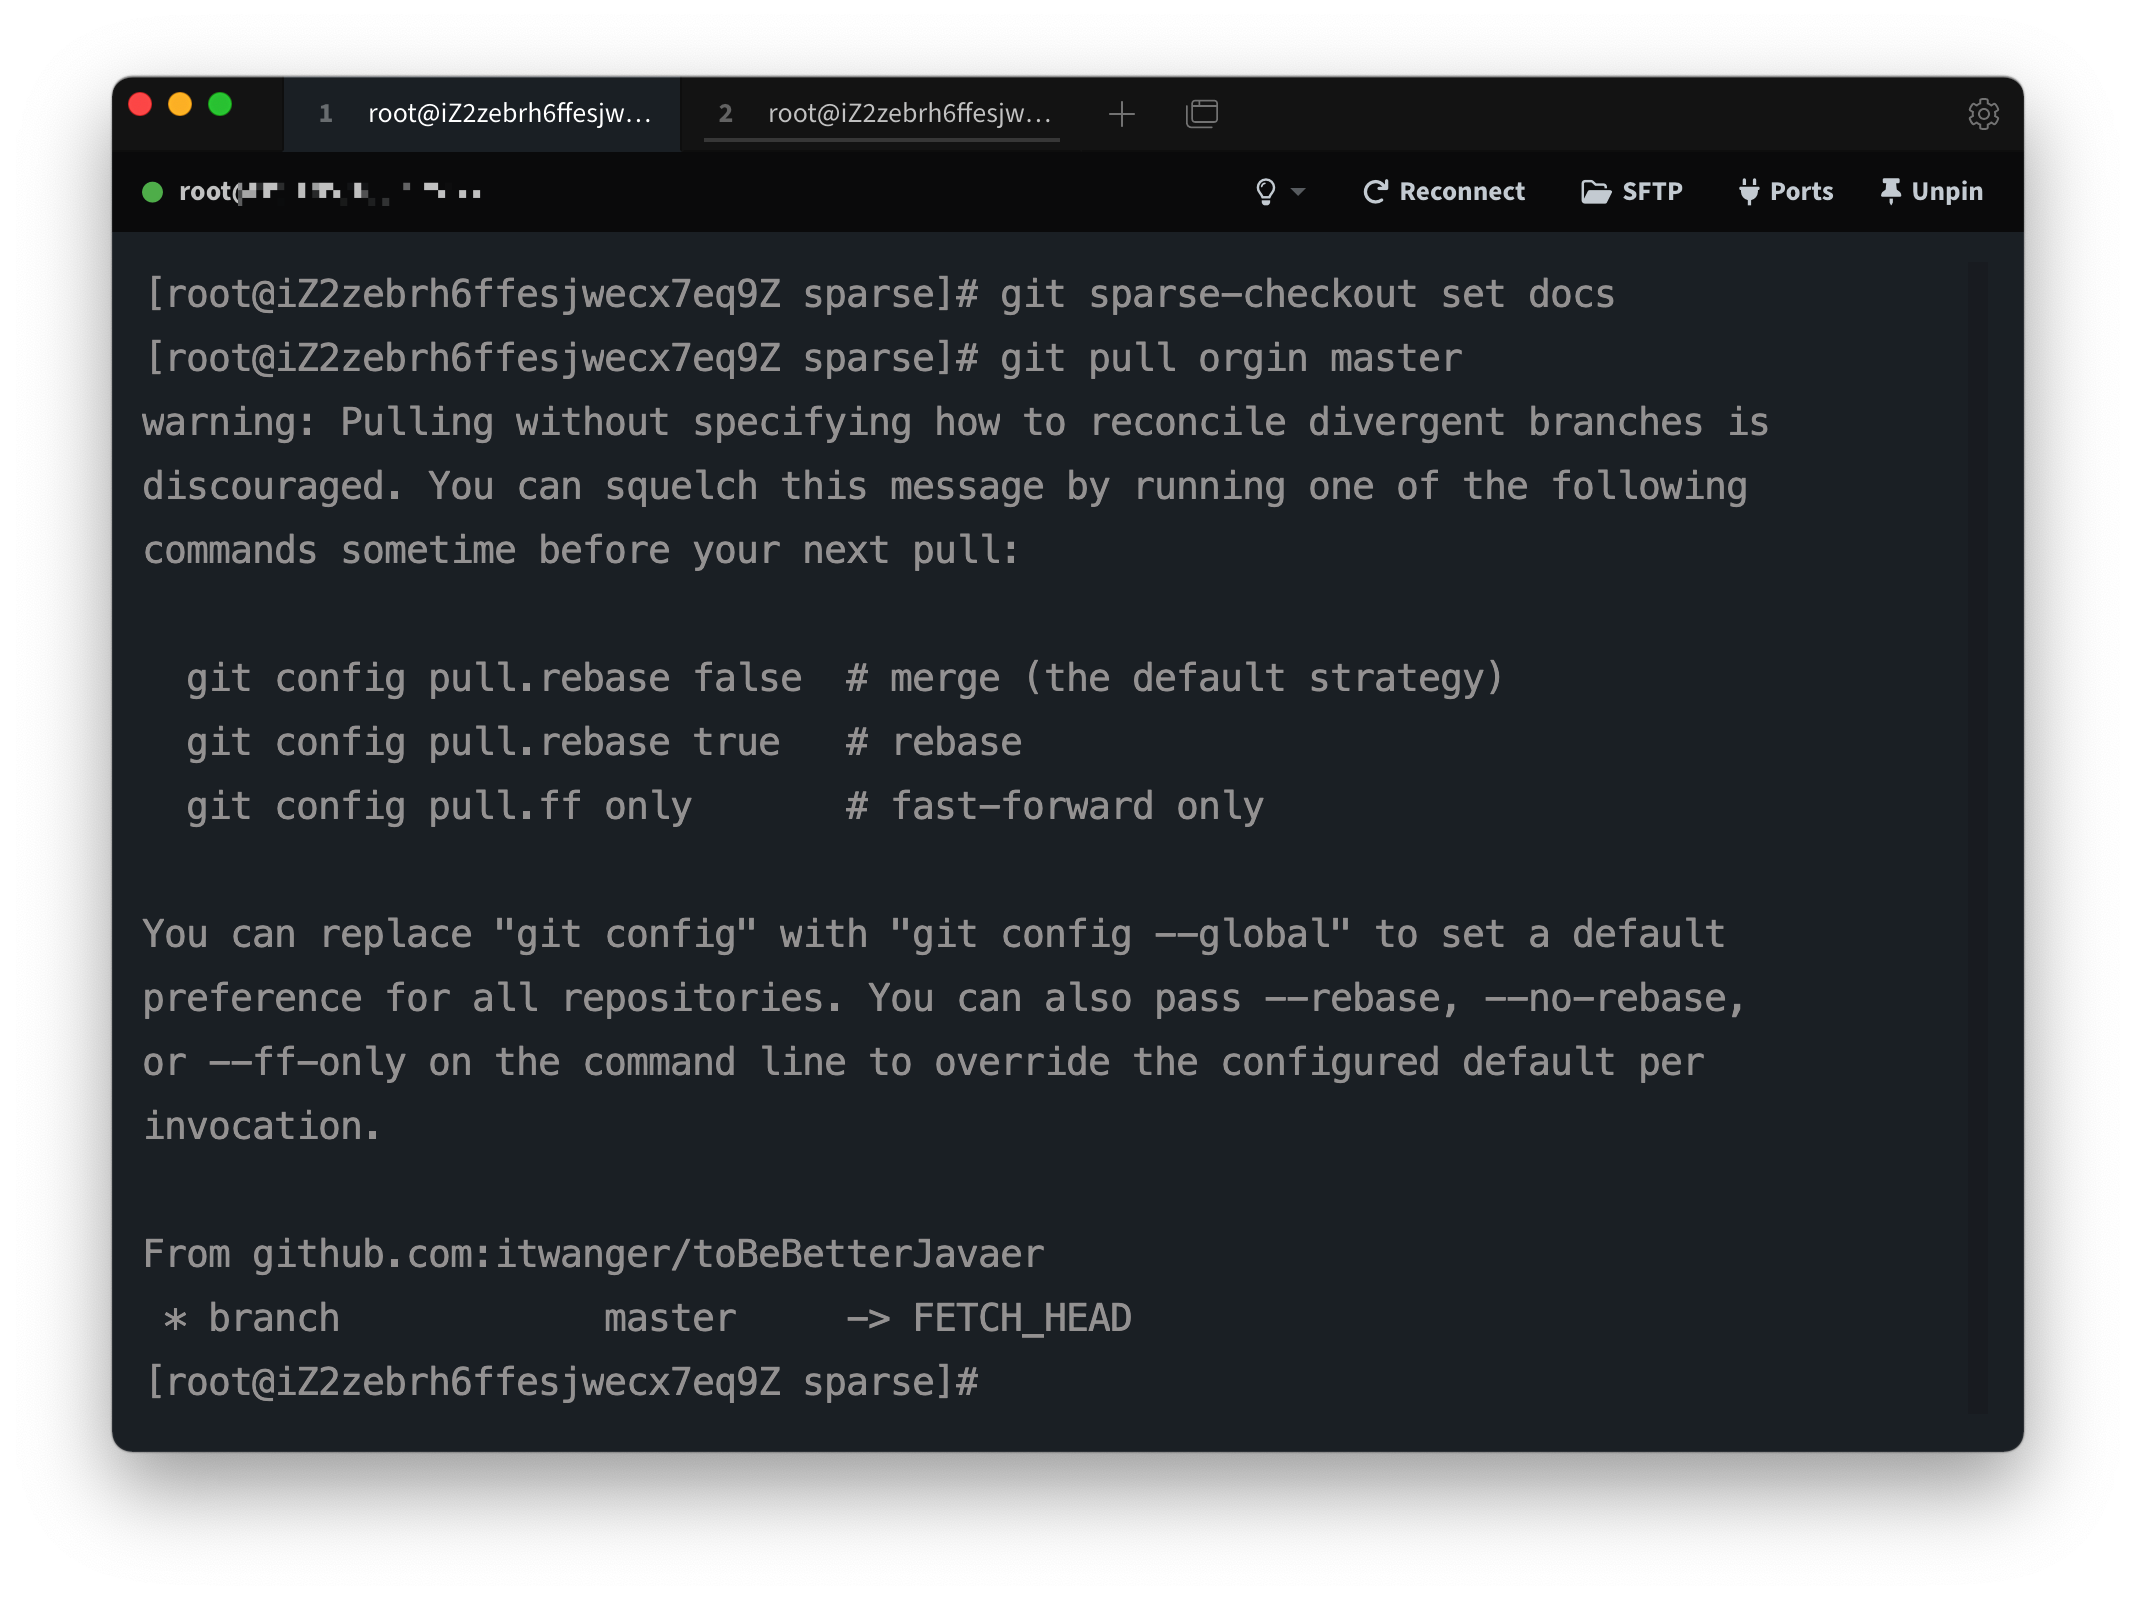Open the SFTP panel button

pos(1652,191)
